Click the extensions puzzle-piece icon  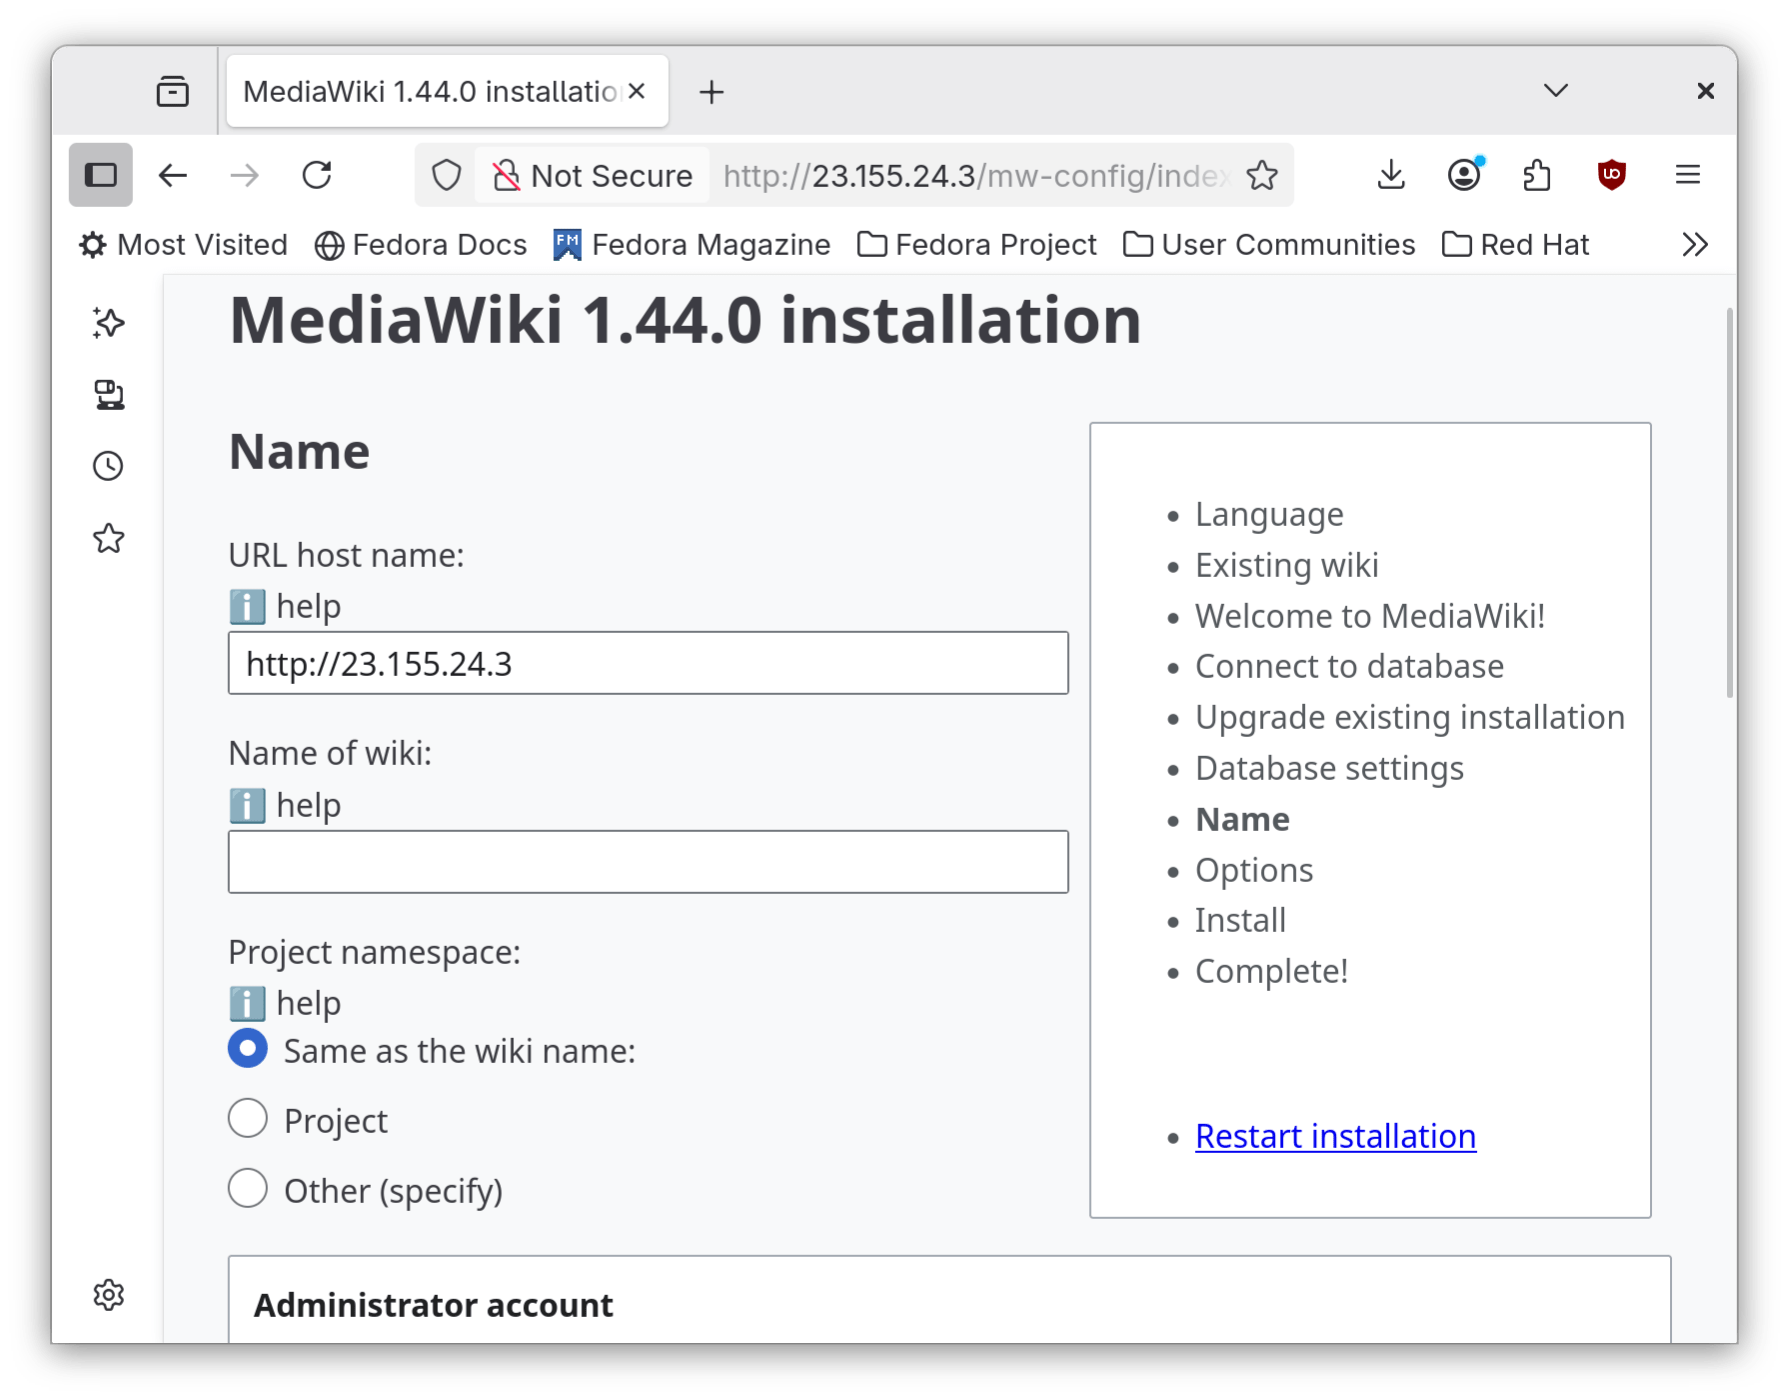click(x=1537, y=175)
